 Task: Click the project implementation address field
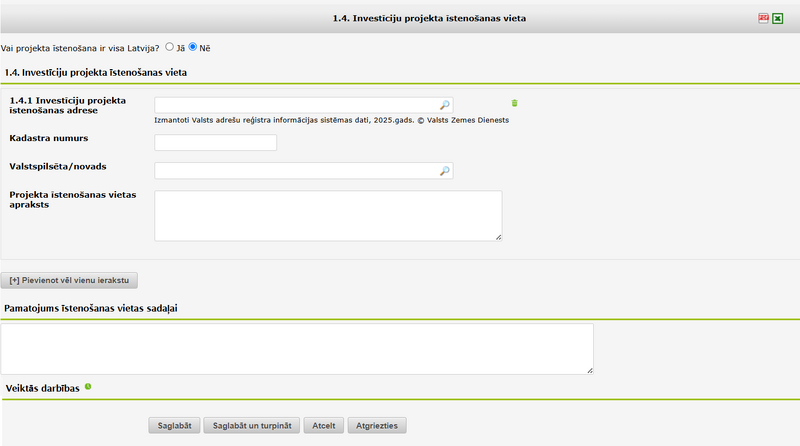pos(296,104)
